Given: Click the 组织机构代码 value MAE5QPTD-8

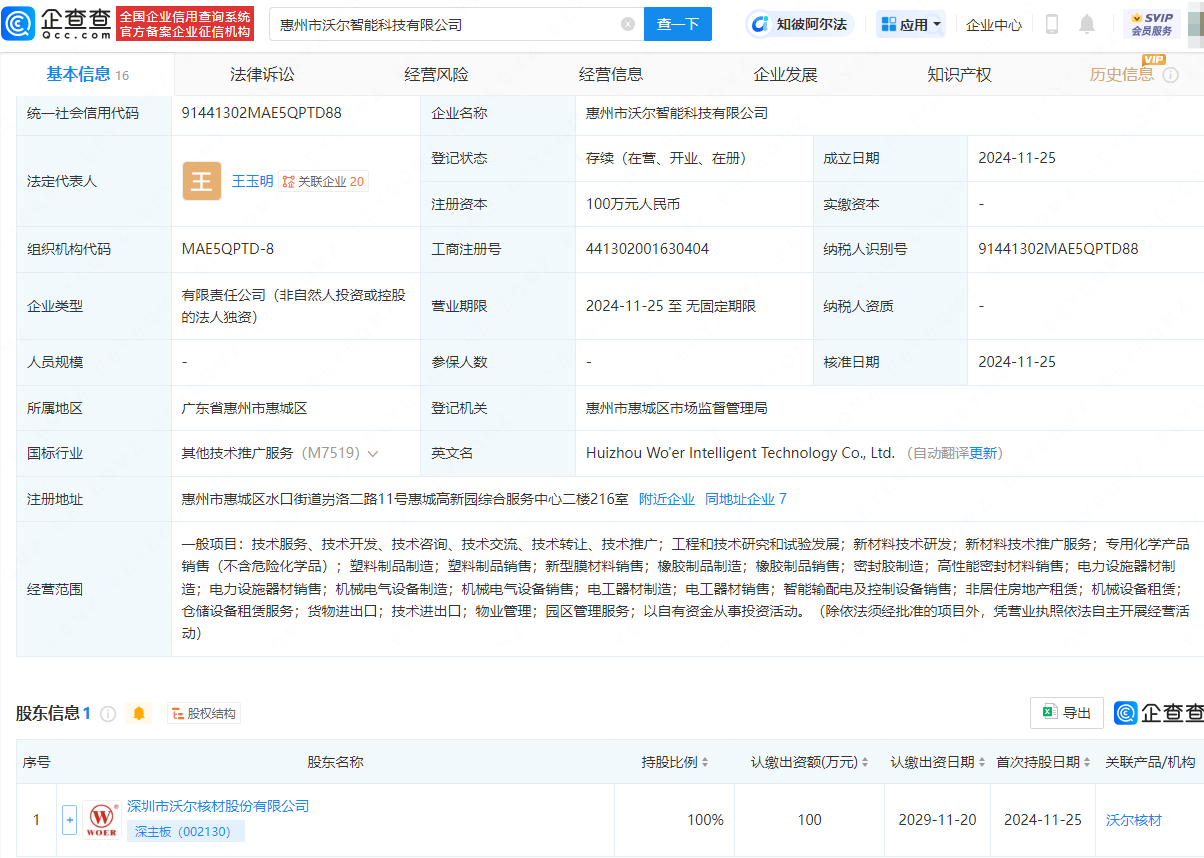Looking at the screenshot, I should tap(228, 249).
